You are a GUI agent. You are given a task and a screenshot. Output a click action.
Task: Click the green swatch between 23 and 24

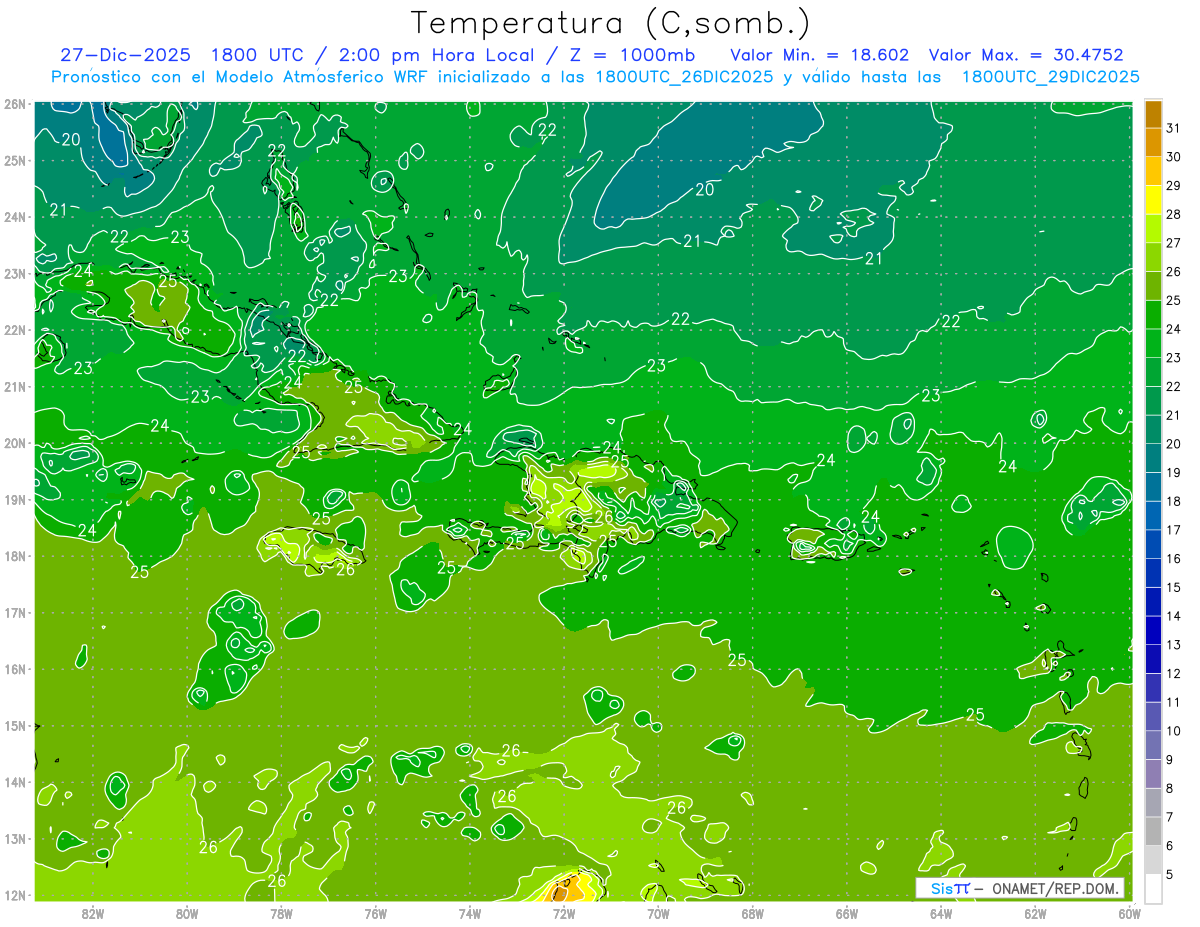[1154, 343]
